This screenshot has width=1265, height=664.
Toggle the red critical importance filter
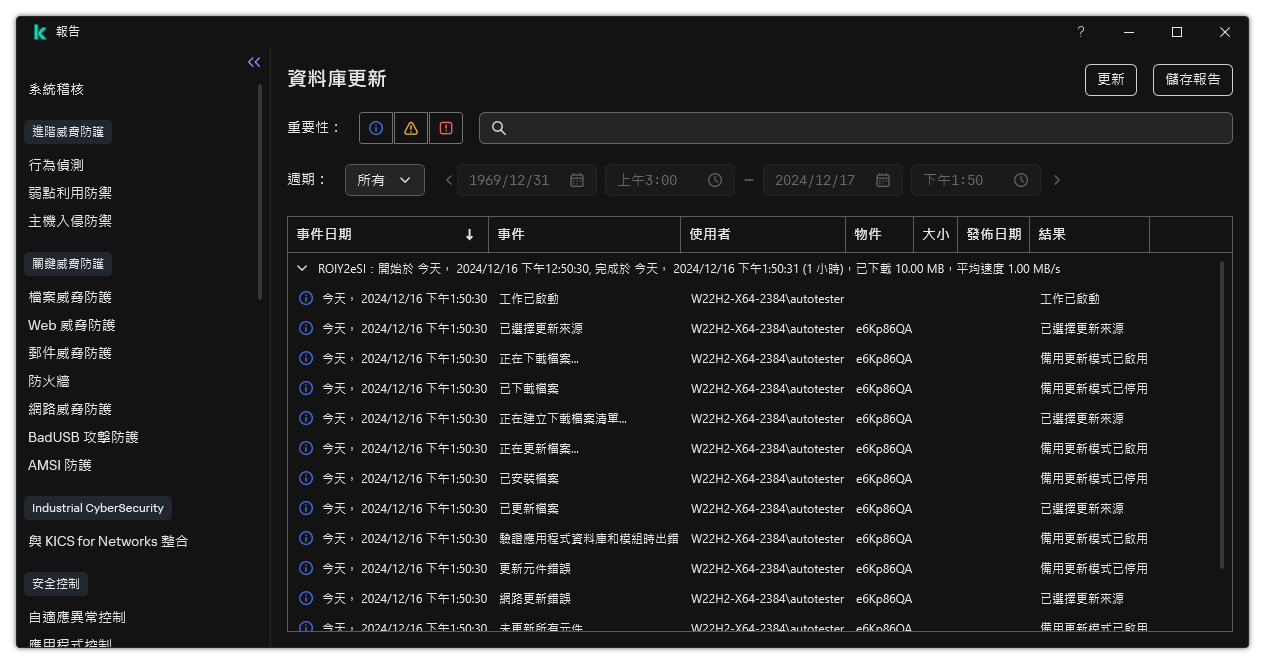tap(446, 128)
